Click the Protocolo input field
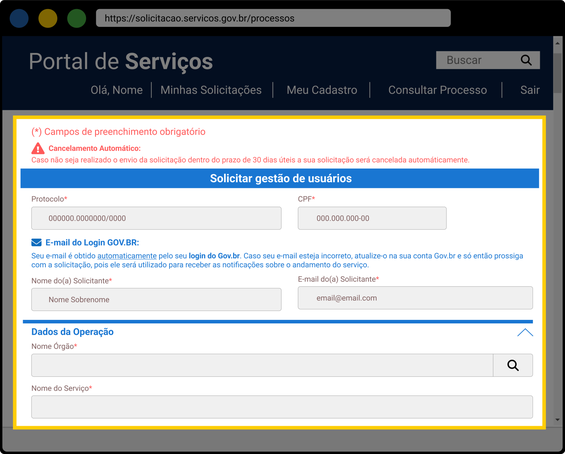 (x=156, y=218)
